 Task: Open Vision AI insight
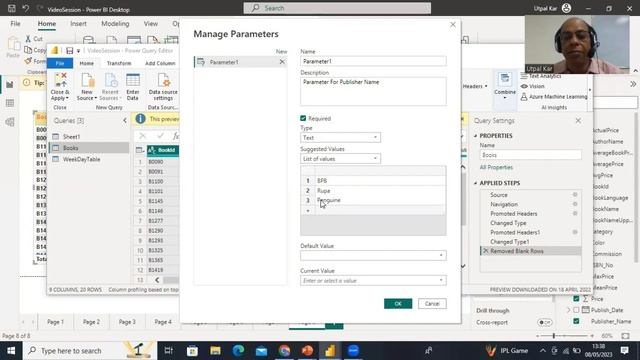coord(533,86)
